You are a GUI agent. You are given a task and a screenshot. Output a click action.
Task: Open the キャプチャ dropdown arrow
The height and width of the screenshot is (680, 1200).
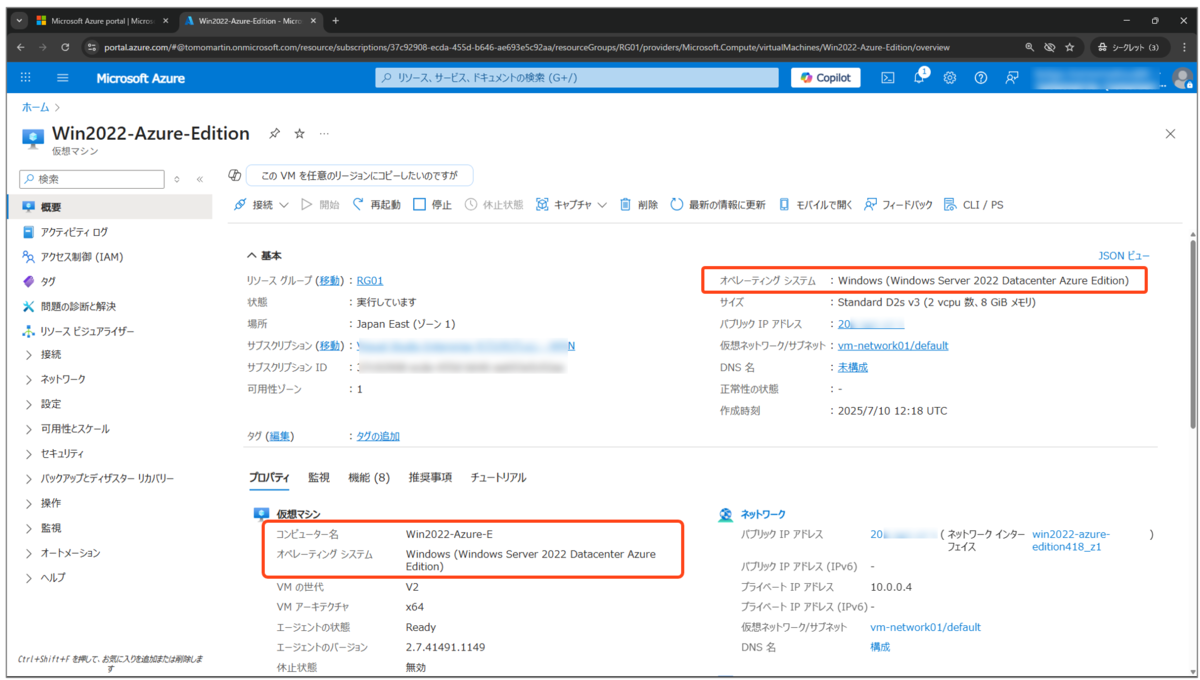[x=602, y=205]
